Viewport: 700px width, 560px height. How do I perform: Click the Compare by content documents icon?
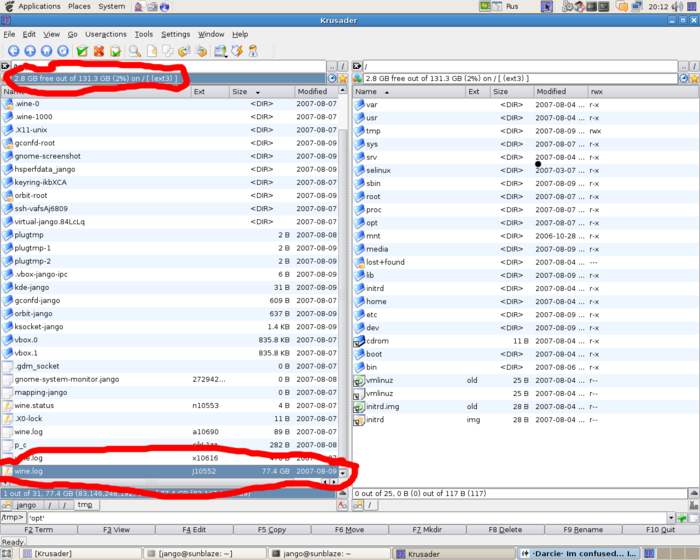tap(168, 51)
